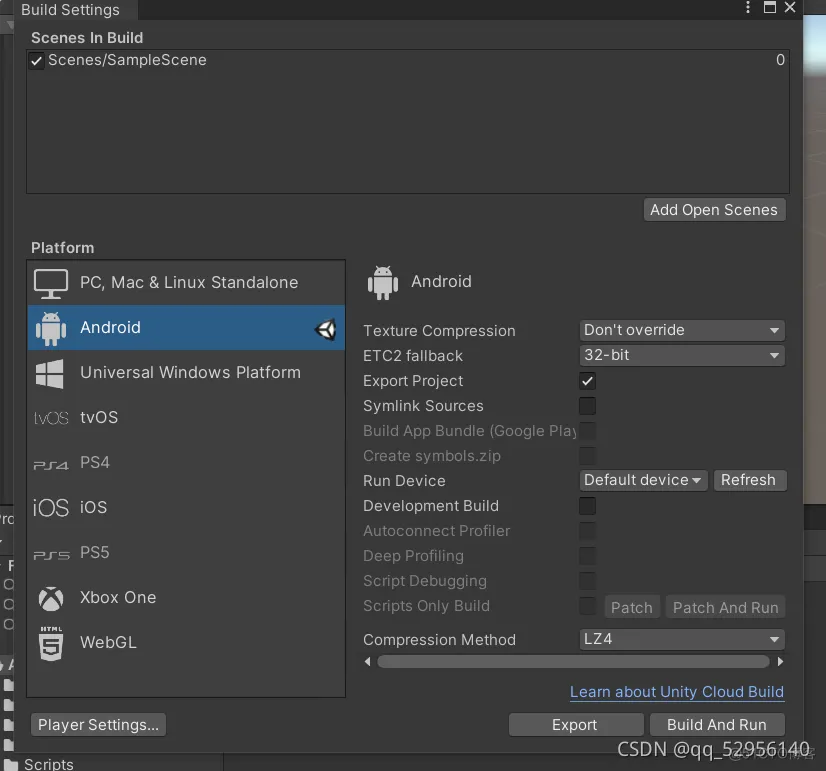Click the Patch button
This screenshot has height=771, width=826.
coord(631,608)
